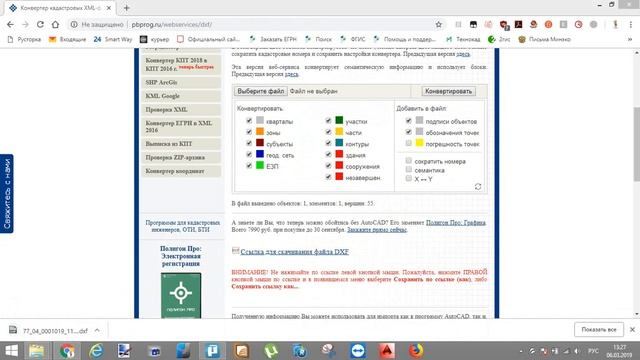This screenshot has height=360, width=640.
Task: Click the volume icon in system tray
Action: tap(576, 351)
